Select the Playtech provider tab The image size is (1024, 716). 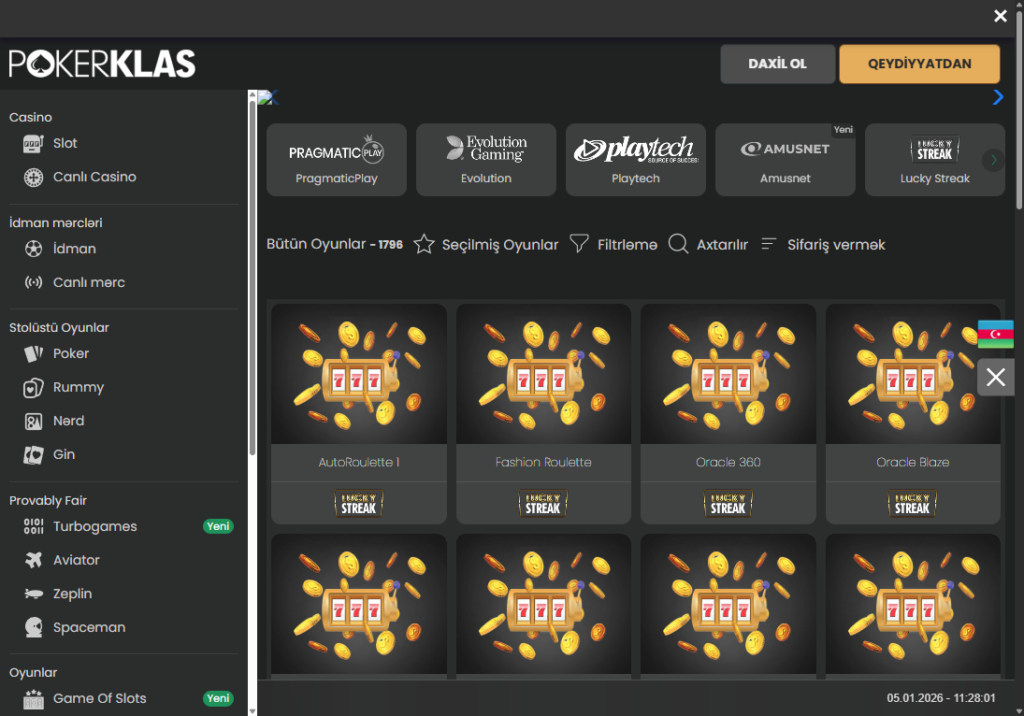pos(636,159)
